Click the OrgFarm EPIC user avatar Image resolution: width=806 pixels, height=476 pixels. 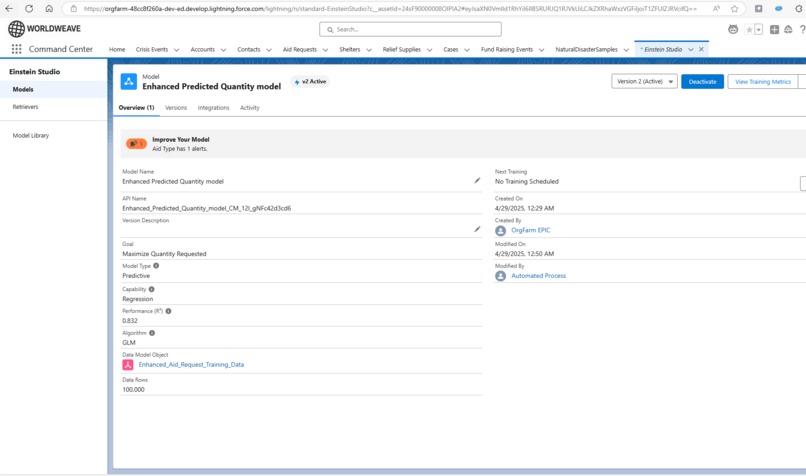coord(501,230)
